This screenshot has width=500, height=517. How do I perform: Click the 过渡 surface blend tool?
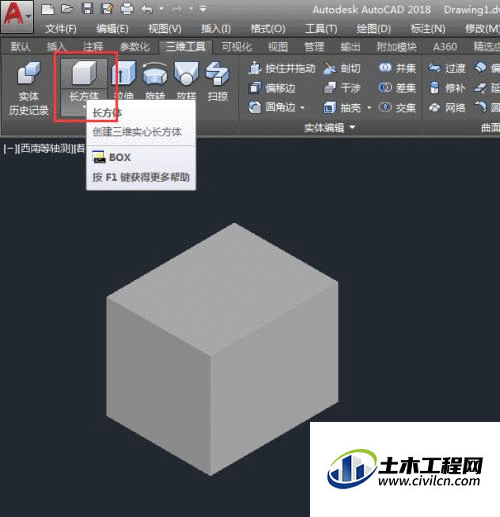pos(447,69)
